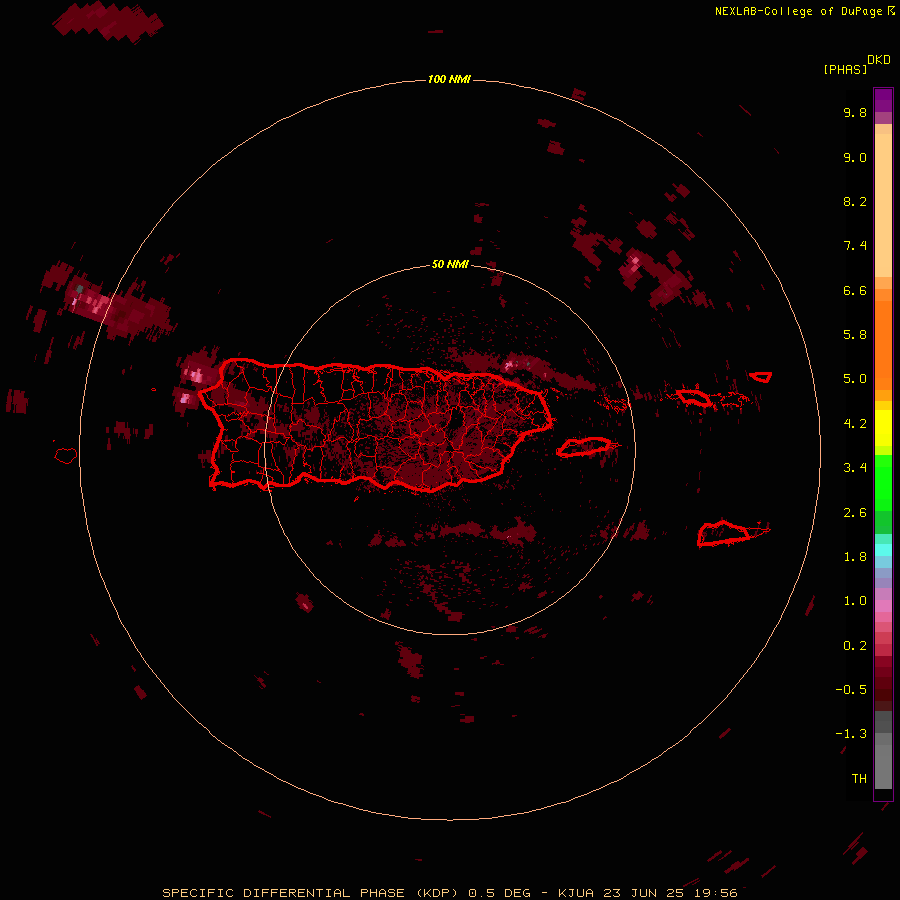The height and width of the screenshot is (900, 900).
Task: Click the gray segment at the color bar bottom
Action: 883,766
